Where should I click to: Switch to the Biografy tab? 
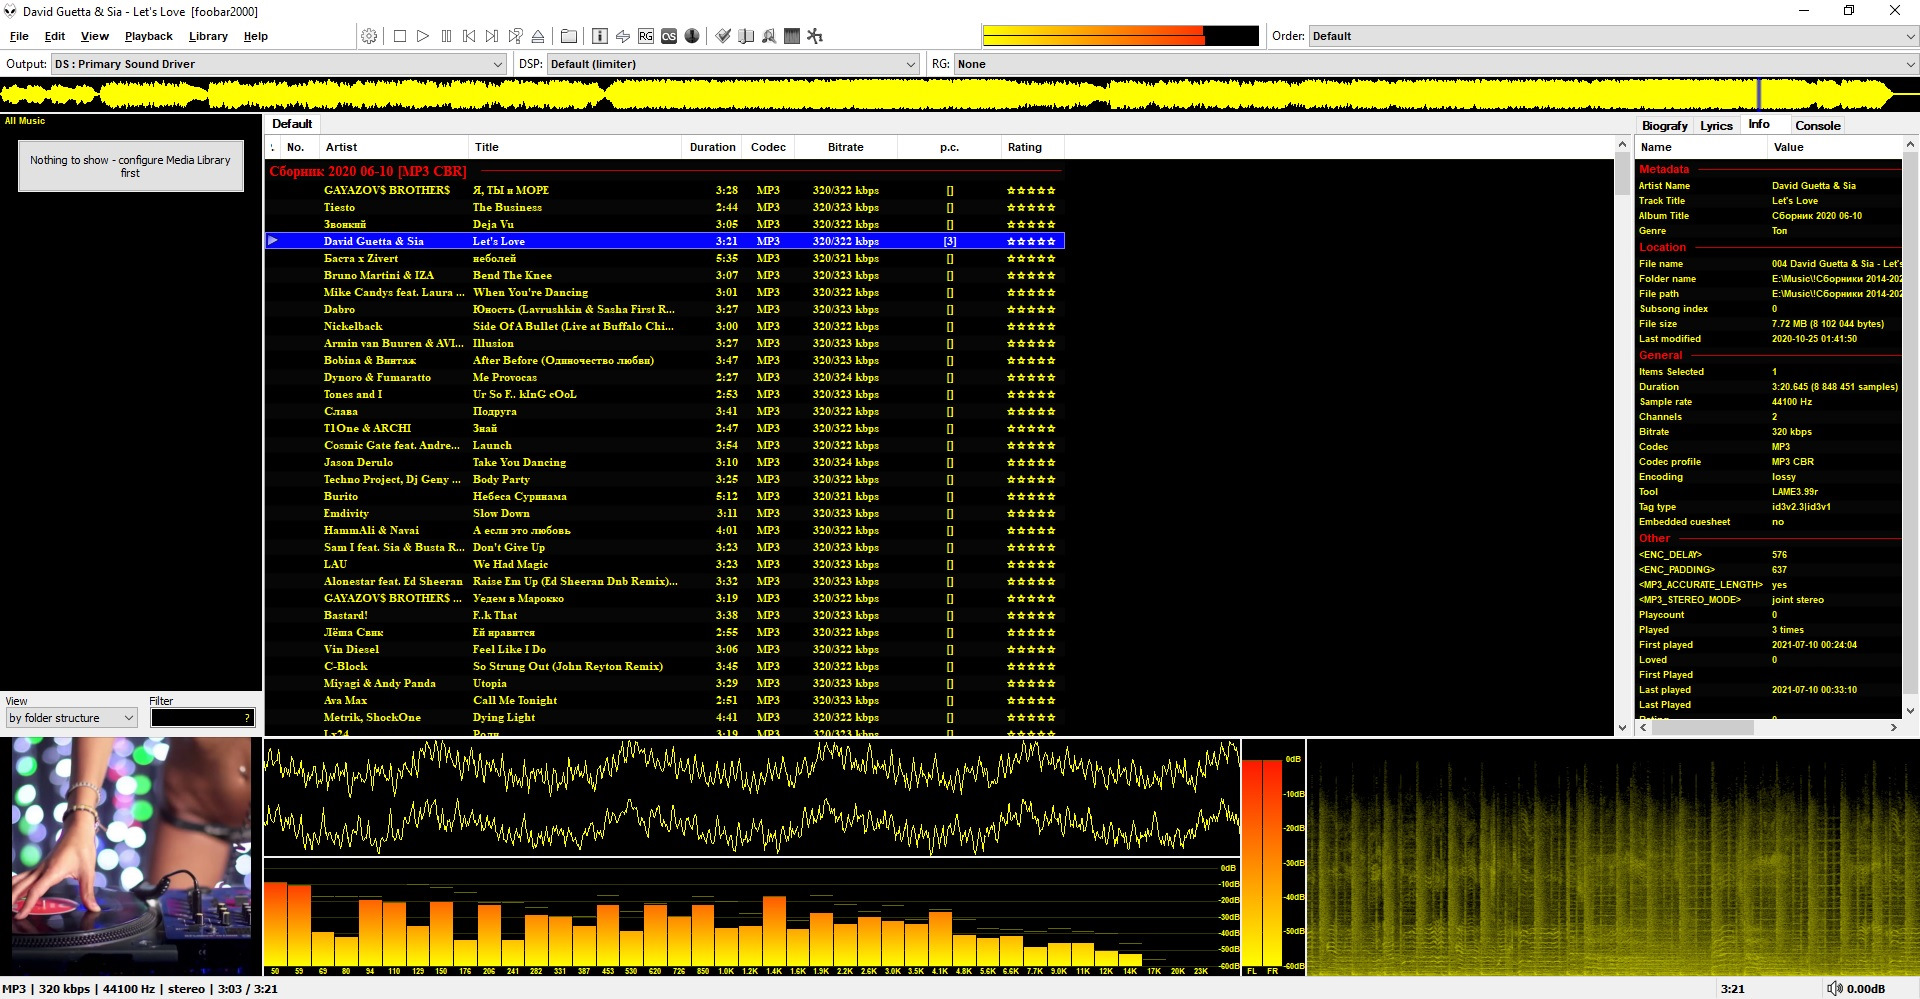point(1664,126)
